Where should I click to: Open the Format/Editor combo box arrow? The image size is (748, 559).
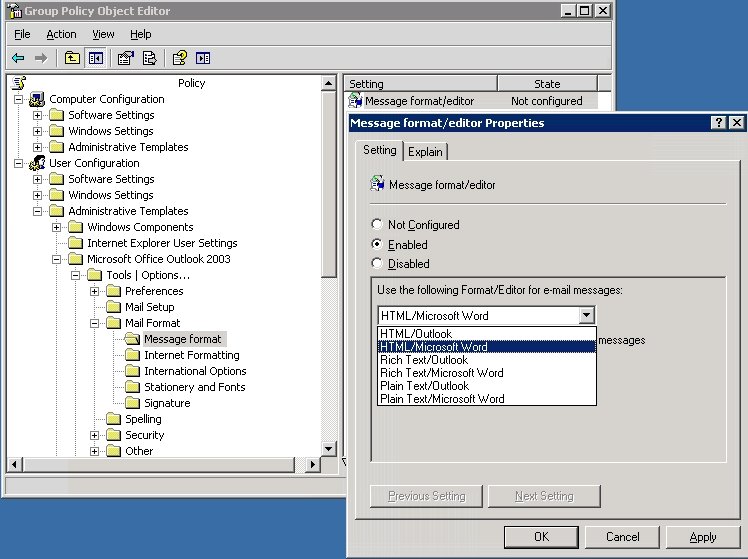[x=586, y=315]
